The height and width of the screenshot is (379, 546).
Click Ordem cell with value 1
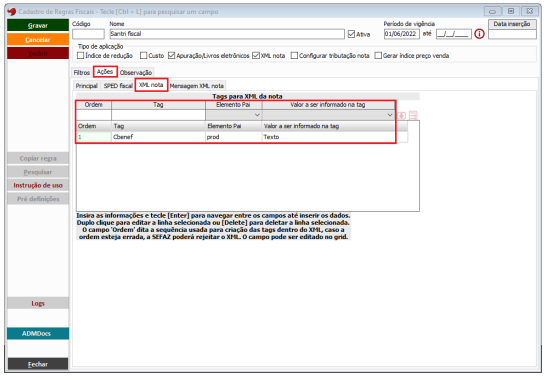point(94,137)
